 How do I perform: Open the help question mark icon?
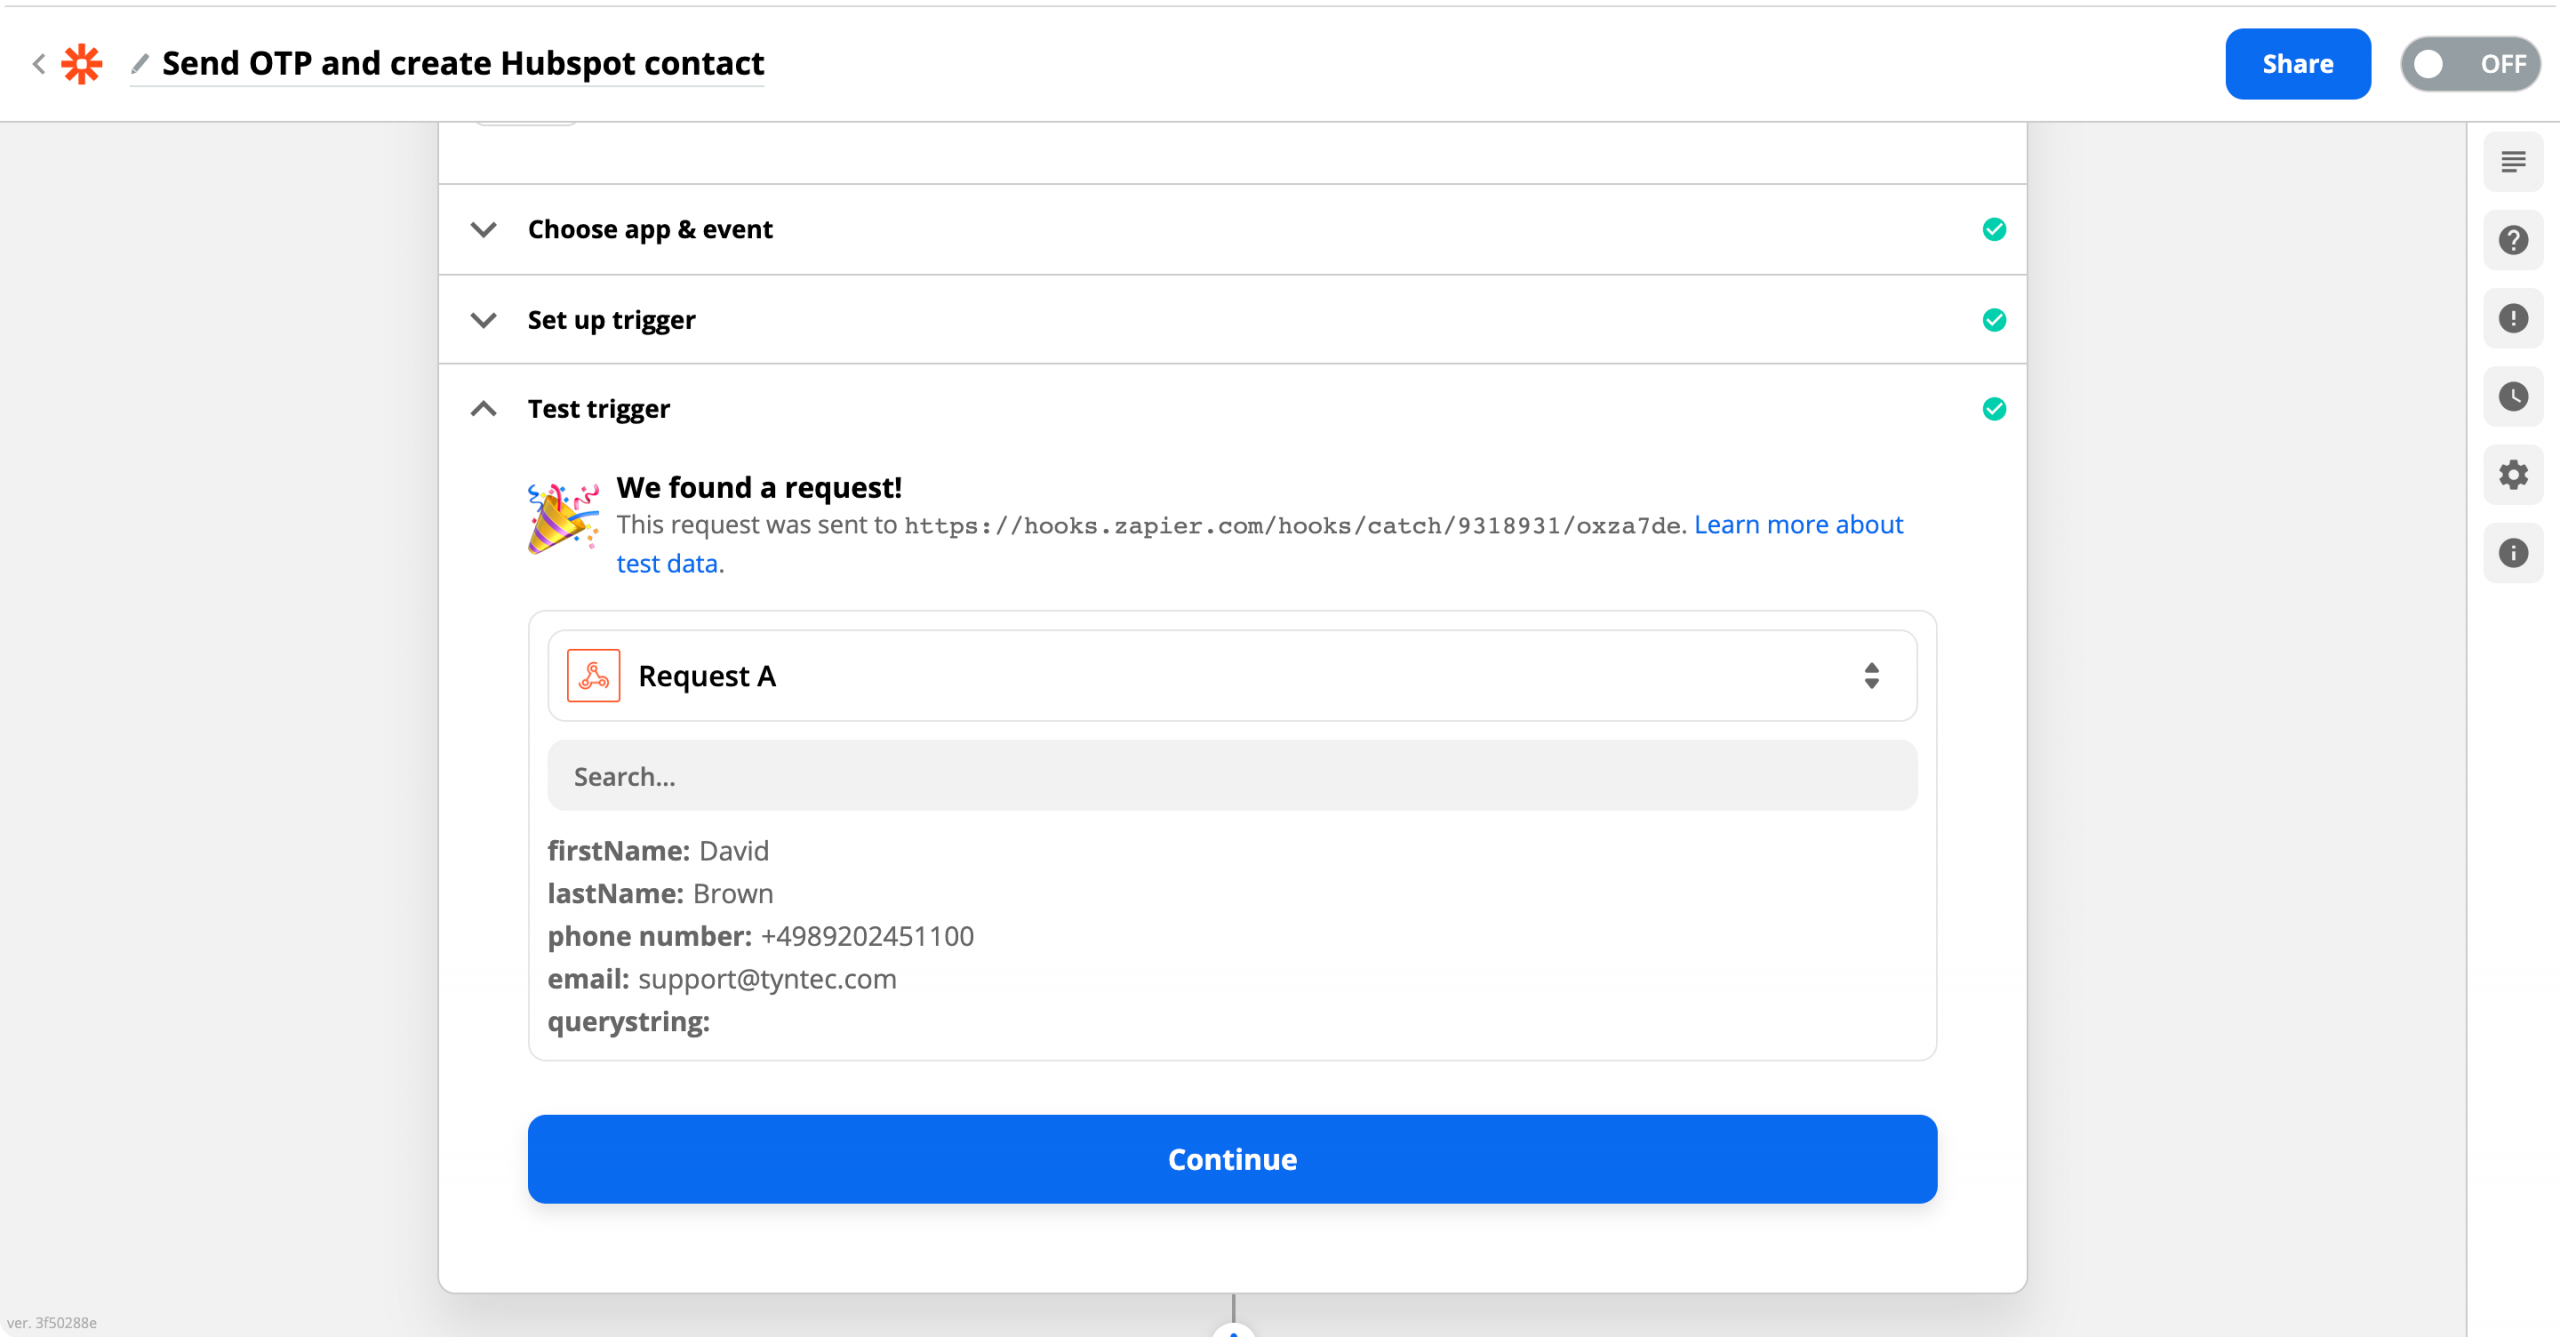click(x=2513, y=240)
